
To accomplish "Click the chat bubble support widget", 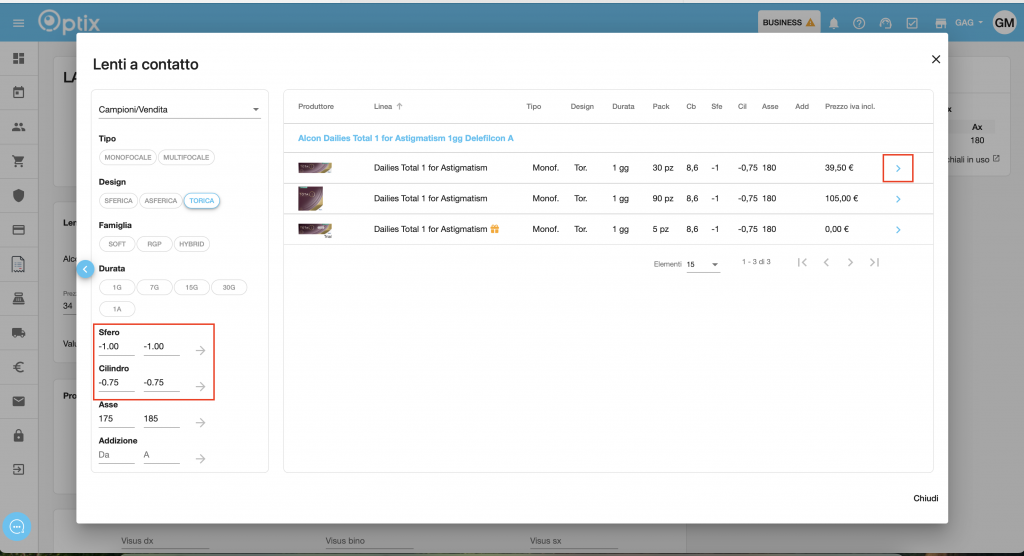I will pyautogui.click(x=18, y=526).
